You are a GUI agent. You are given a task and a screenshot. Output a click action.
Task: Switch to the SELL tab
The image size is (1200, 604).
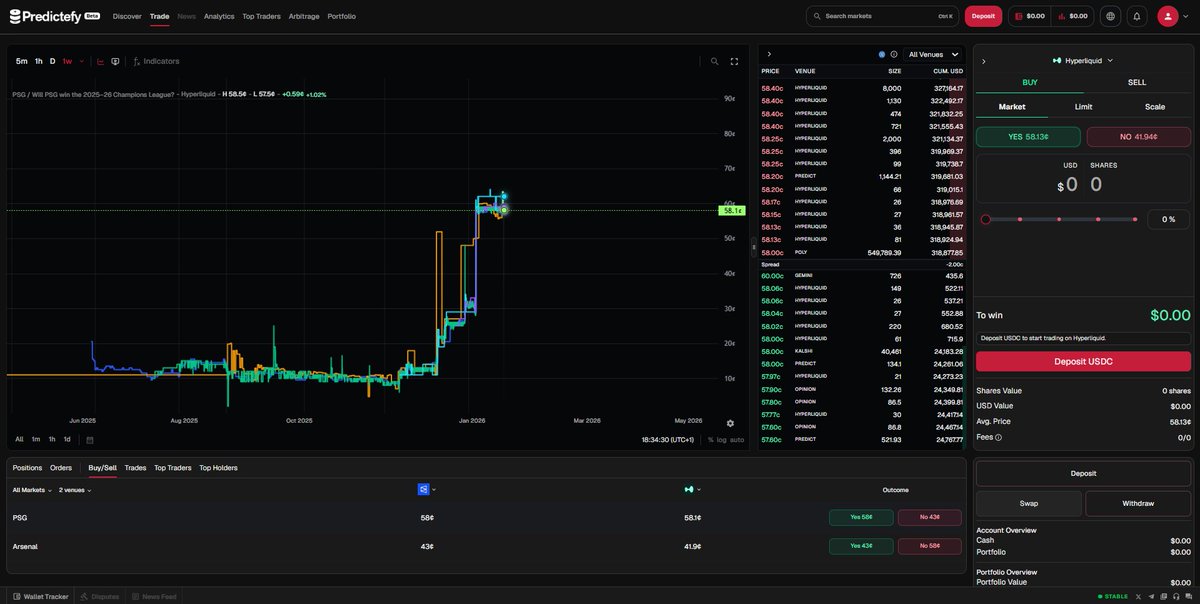point(1137,82)
